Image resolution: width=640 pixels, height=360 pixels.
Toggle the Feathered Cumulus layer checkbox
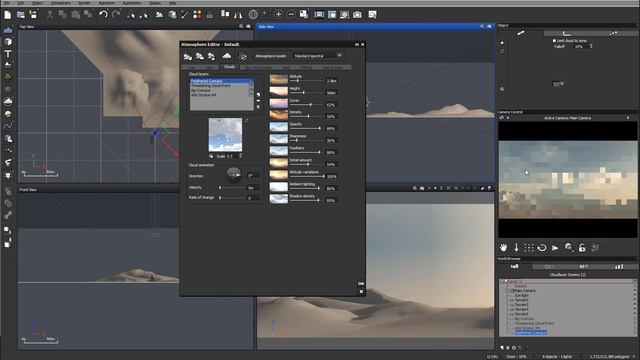pos(251,81)
